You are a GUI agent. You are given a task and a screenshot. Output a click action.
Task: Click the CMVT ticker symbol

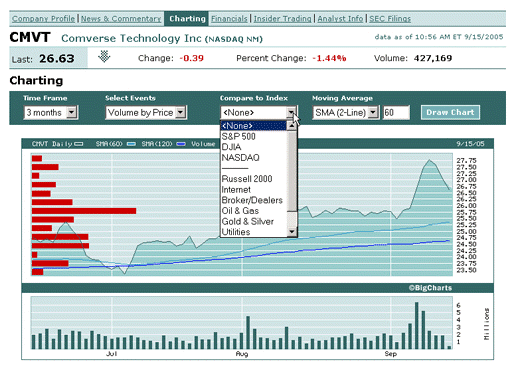tap(30, 37)
